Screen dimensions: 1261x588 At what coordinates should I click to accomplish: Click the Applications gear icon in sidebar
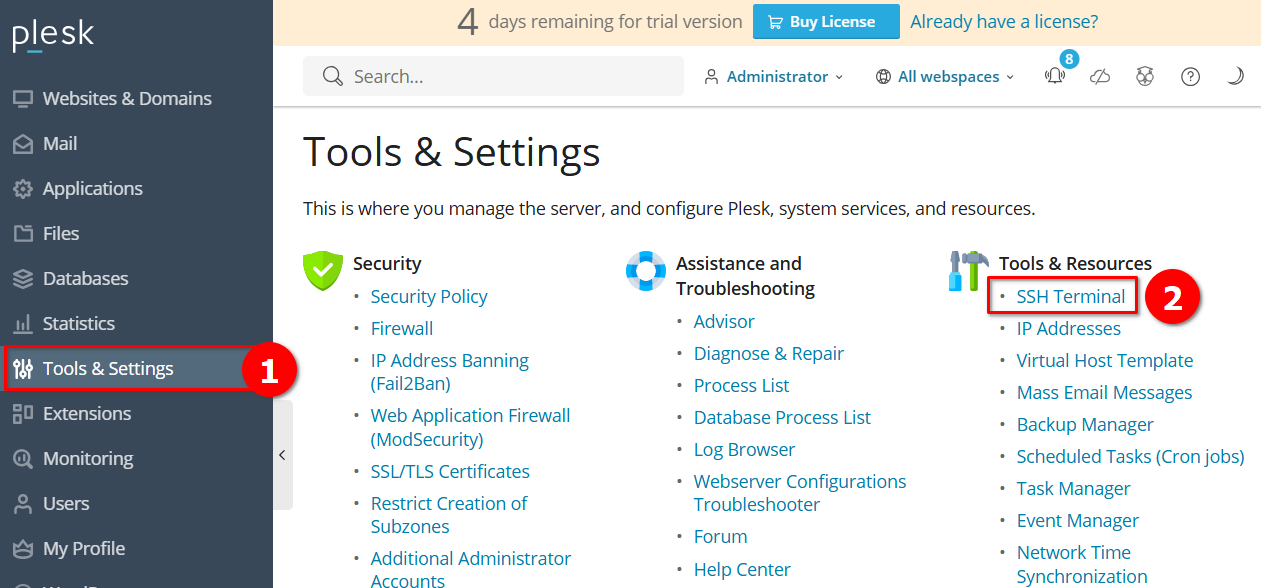23,188
